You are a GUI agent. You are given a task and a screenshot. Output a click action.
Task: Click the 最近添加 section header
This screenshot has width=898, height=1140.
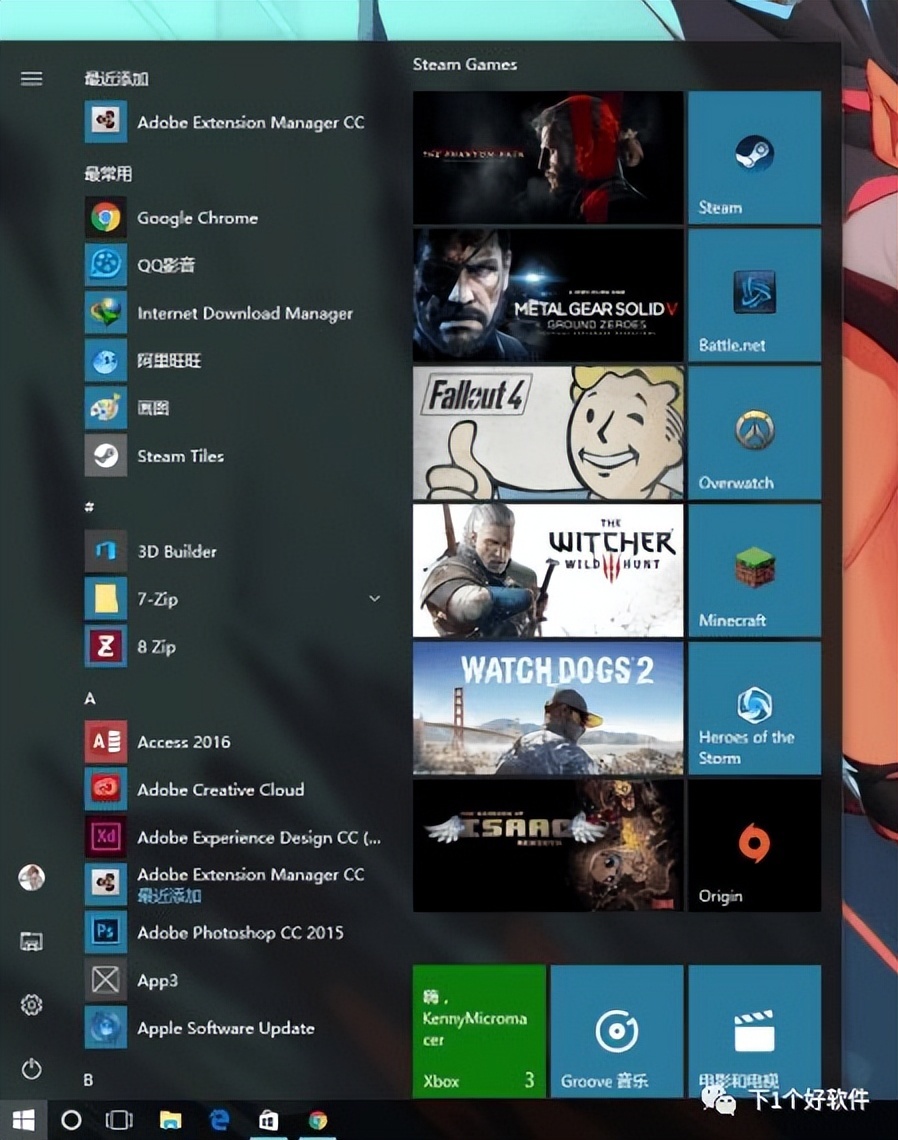(x=116, y=79)
